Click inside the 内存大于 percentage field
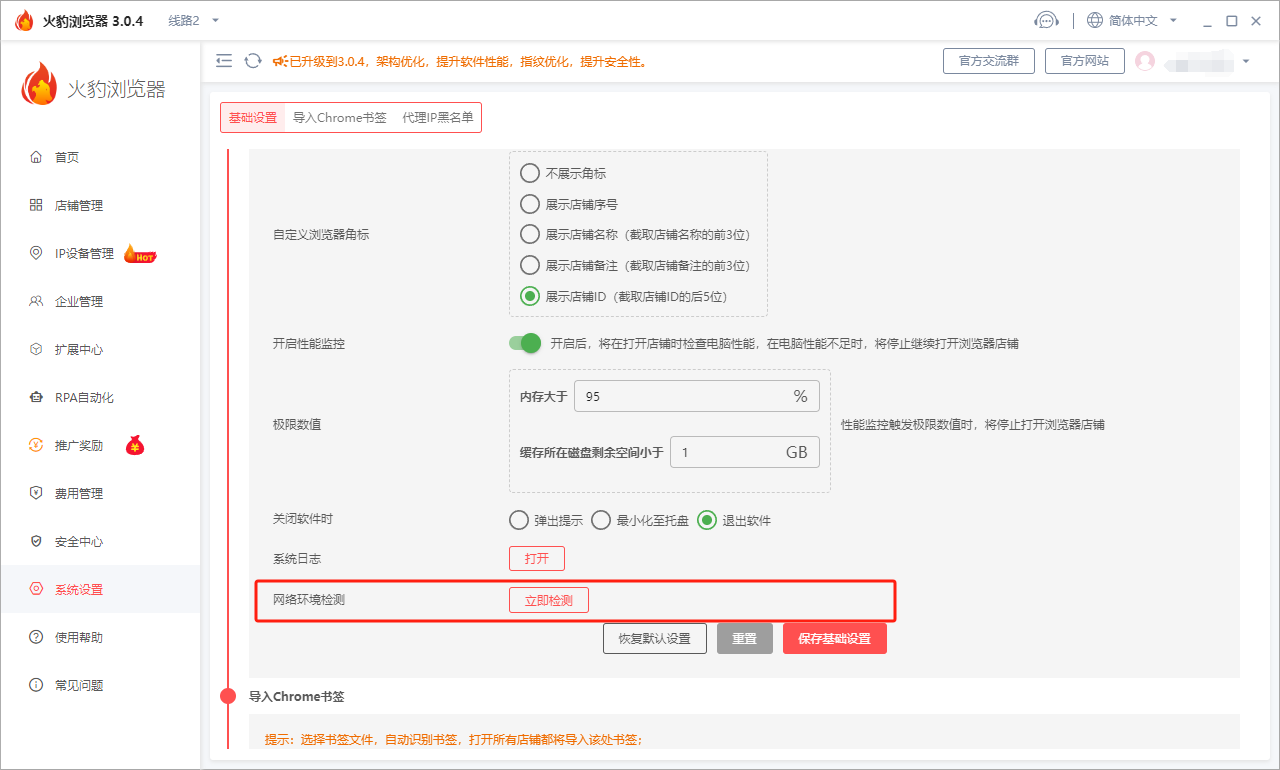This screenshot has height=770, width=1280. (x=696, y=396)
